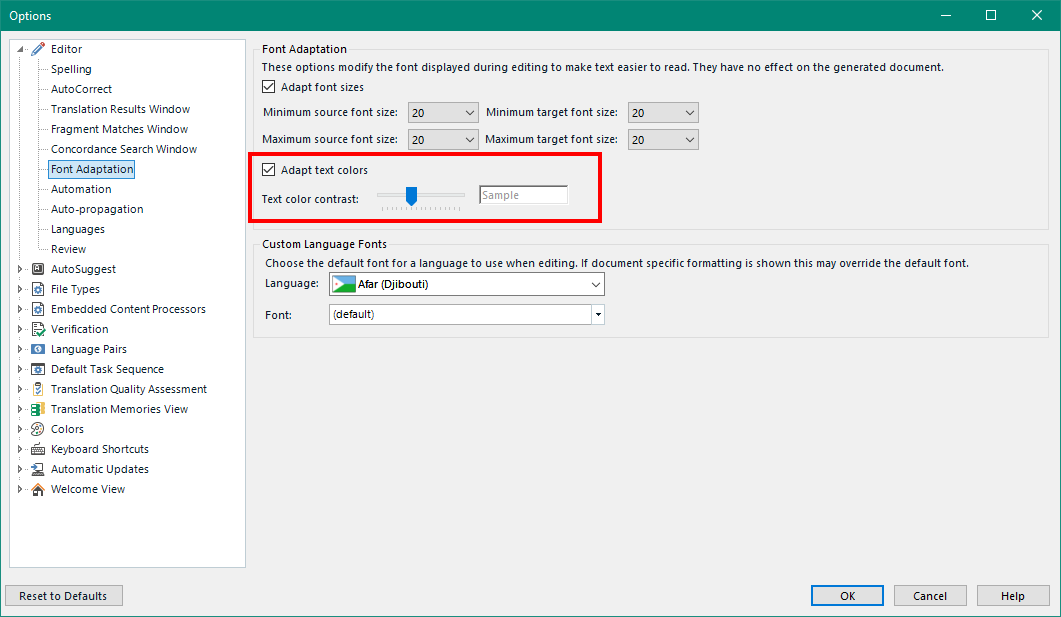The width and height of the screenshot is (1061, 617).
Task: Click the Default Task Sequence icon
Action: [38, 369]
